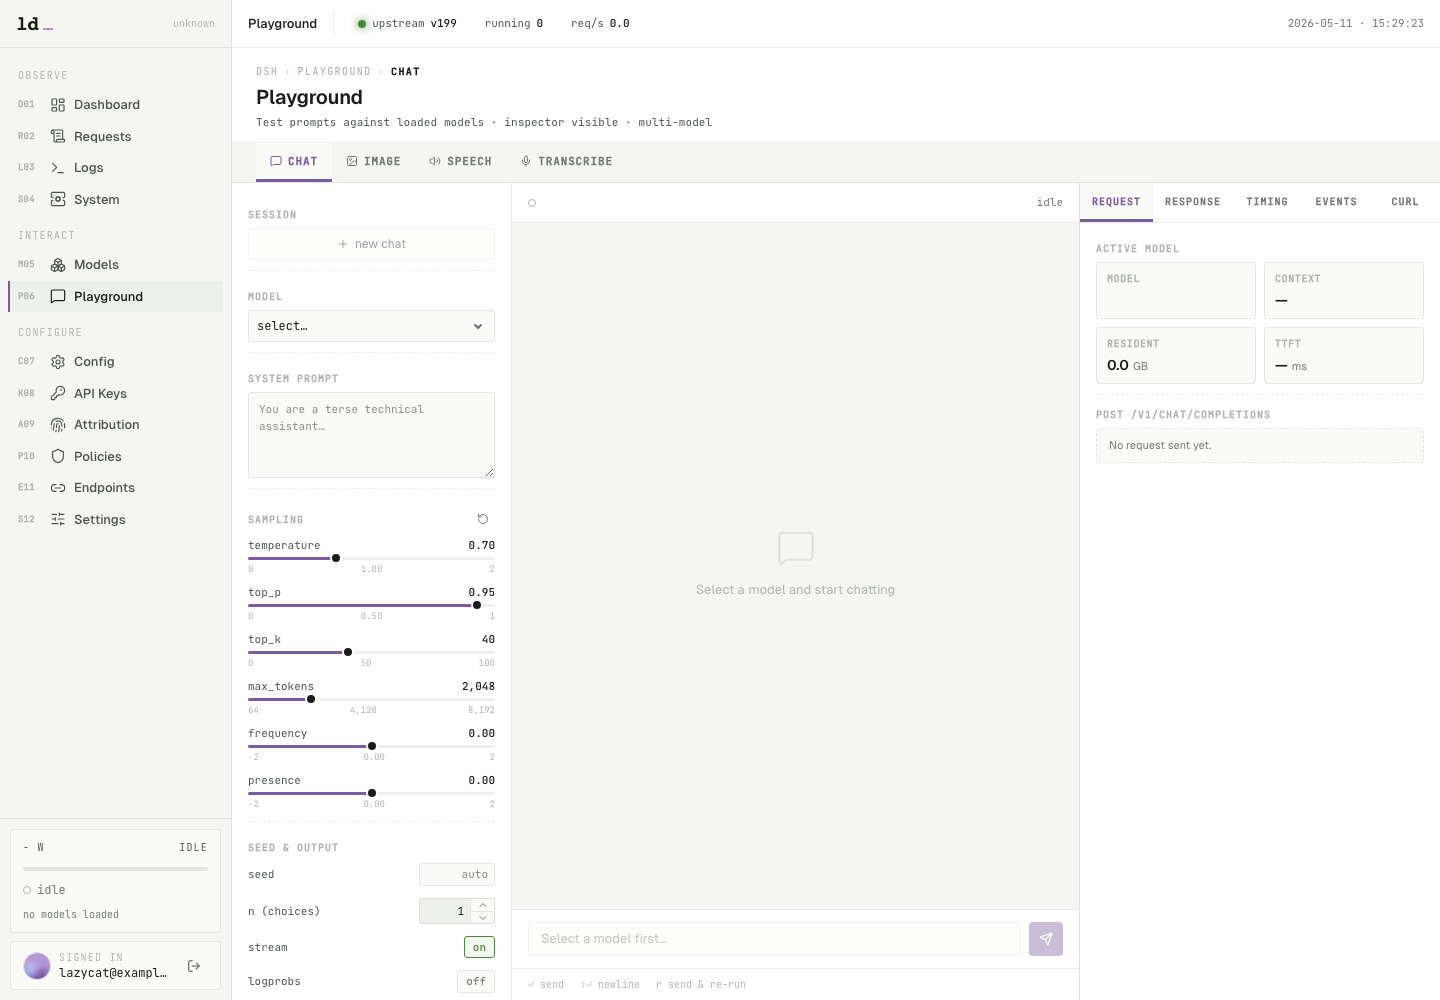This screenshot has width=1440, height=1000.
Task: Open Policies shield item
Action: point(115,456)
